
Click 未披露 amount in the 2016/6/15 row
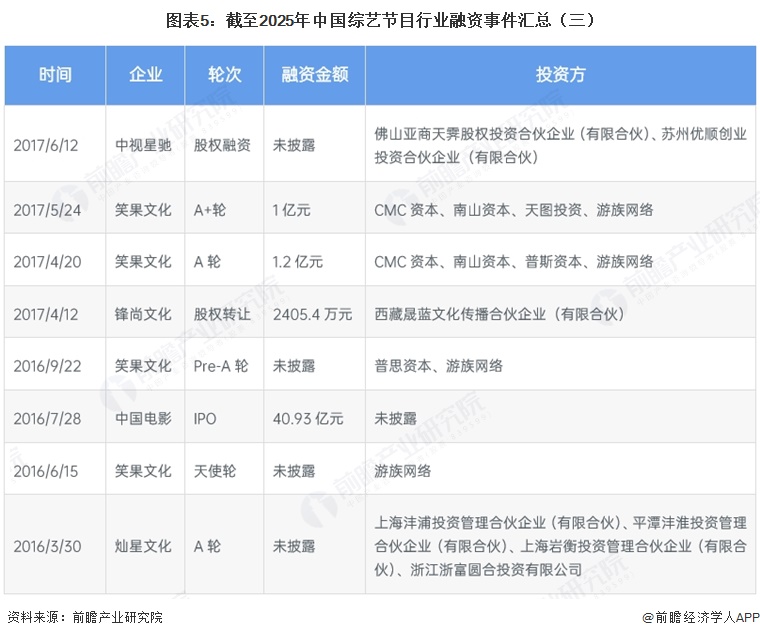[294, 471]
